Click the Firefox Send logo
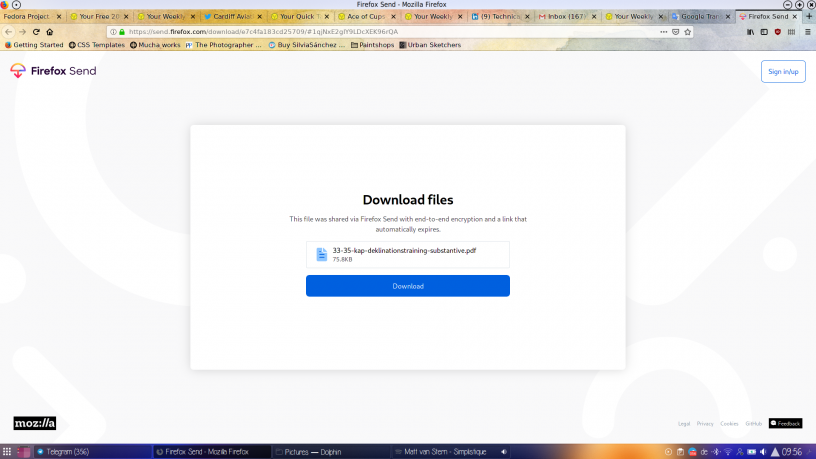Viewport: 816px width, 459px height. (x=53, y=71)
